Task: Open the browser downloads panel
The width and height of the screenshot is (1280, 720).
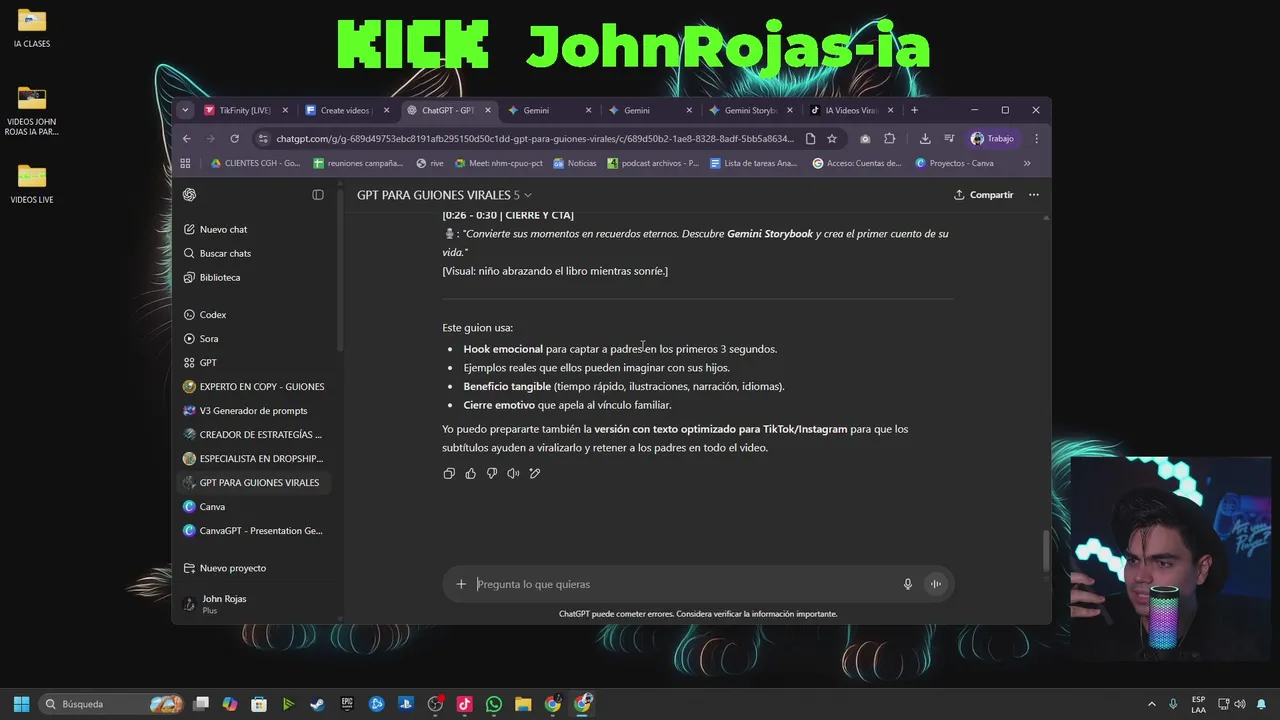Action: pos(925,139)
